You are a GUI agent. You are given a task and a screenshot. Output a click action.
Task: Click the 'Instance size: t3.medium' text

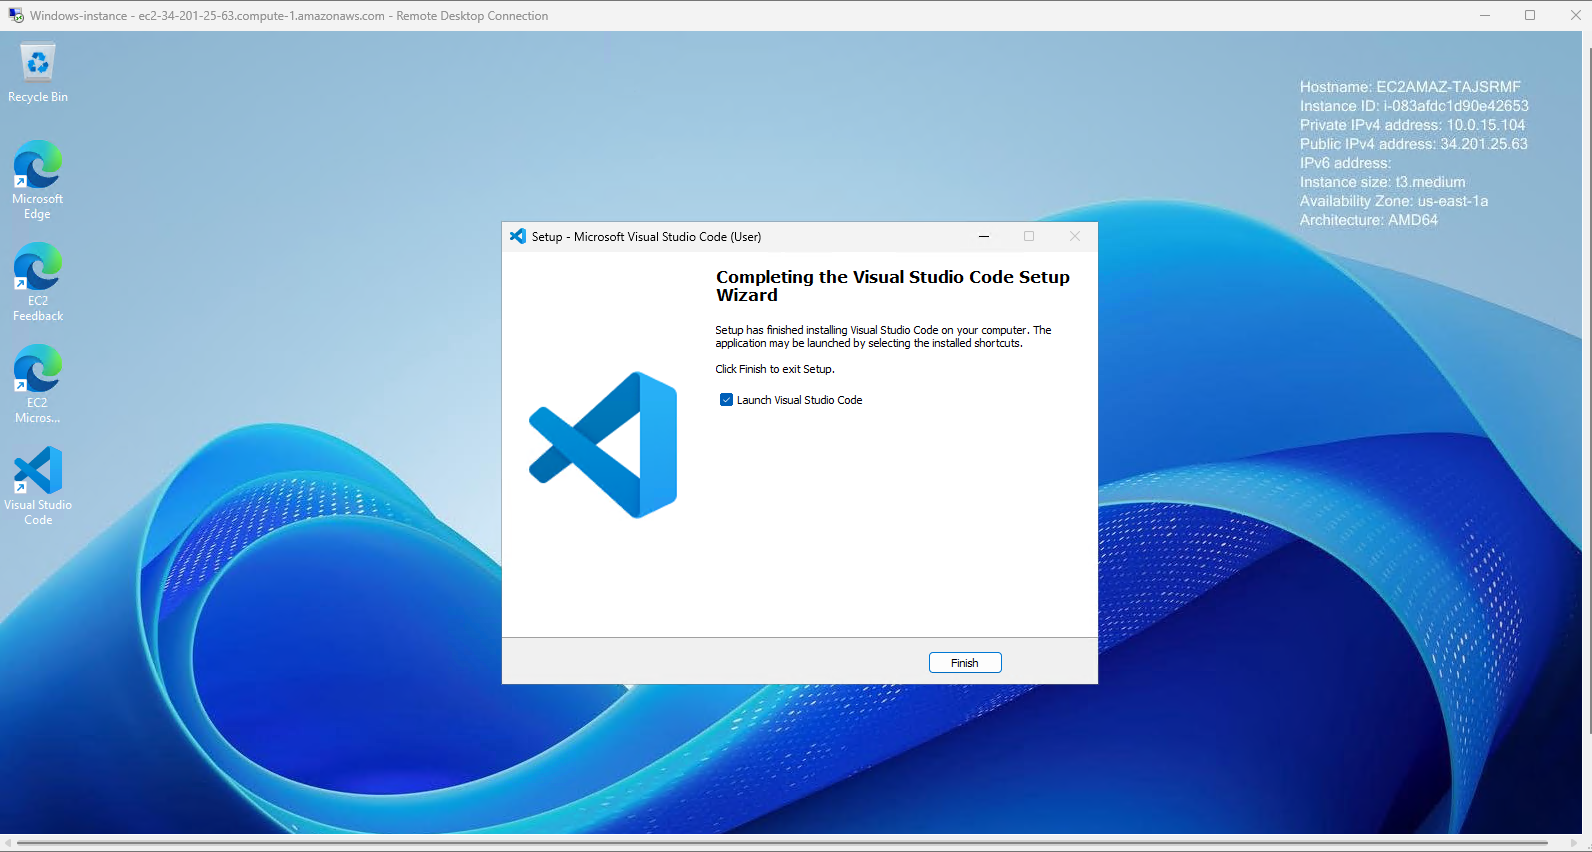1383,182
